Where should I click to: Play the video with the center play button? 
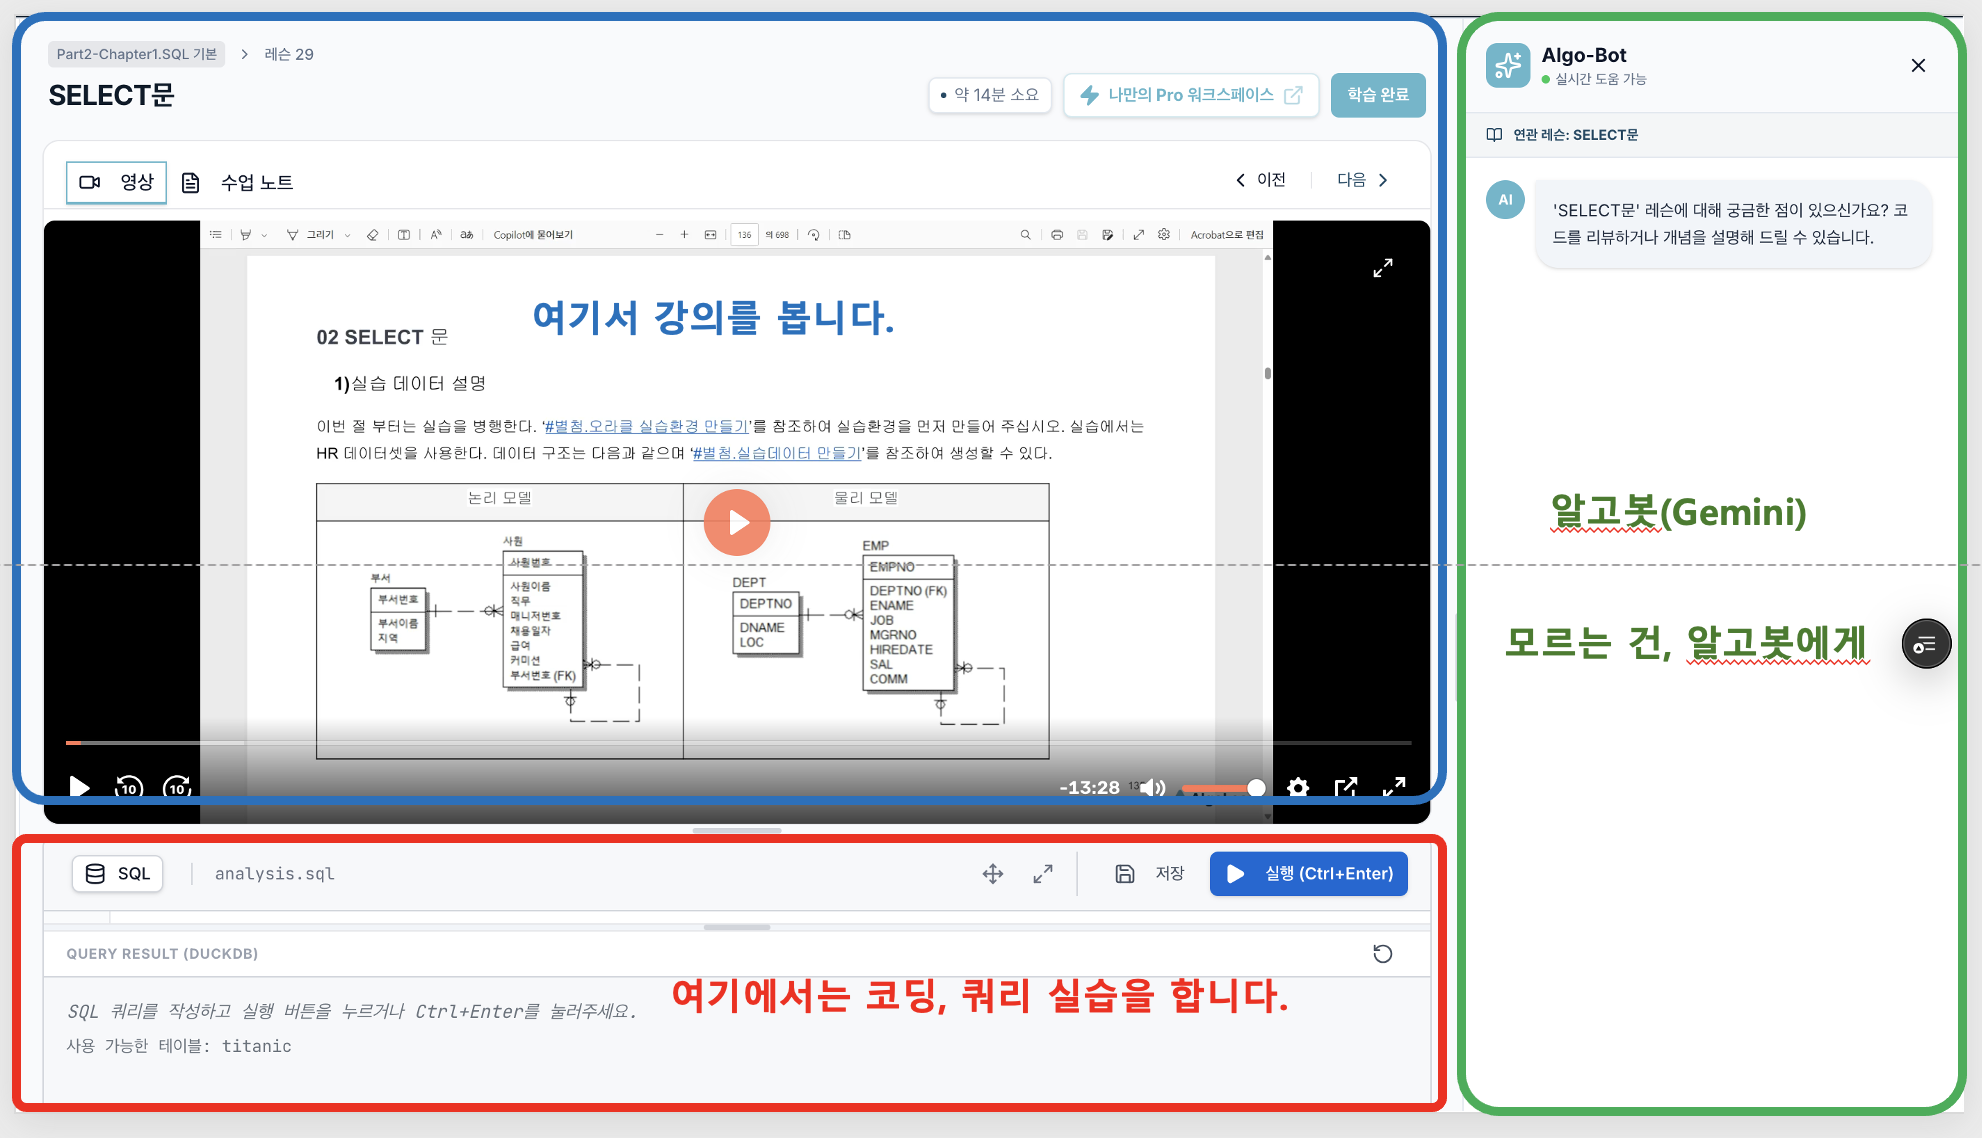pos(737,522)
